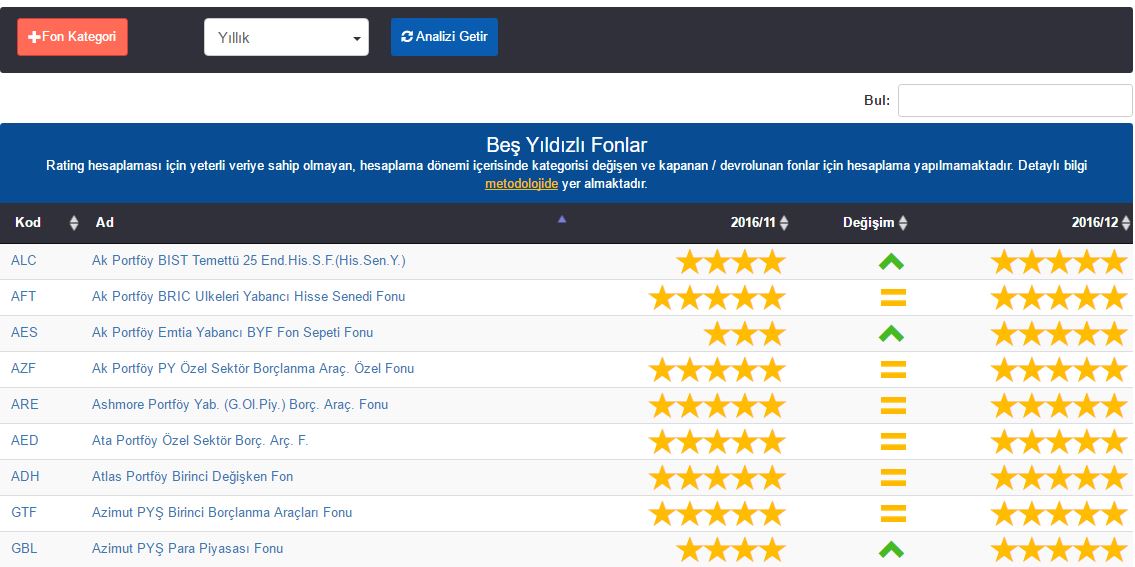The height and width of the screenshot is (567, 1135).
Task: Sort by 2016/12 column arrows
Action: tap(1126, 223)
